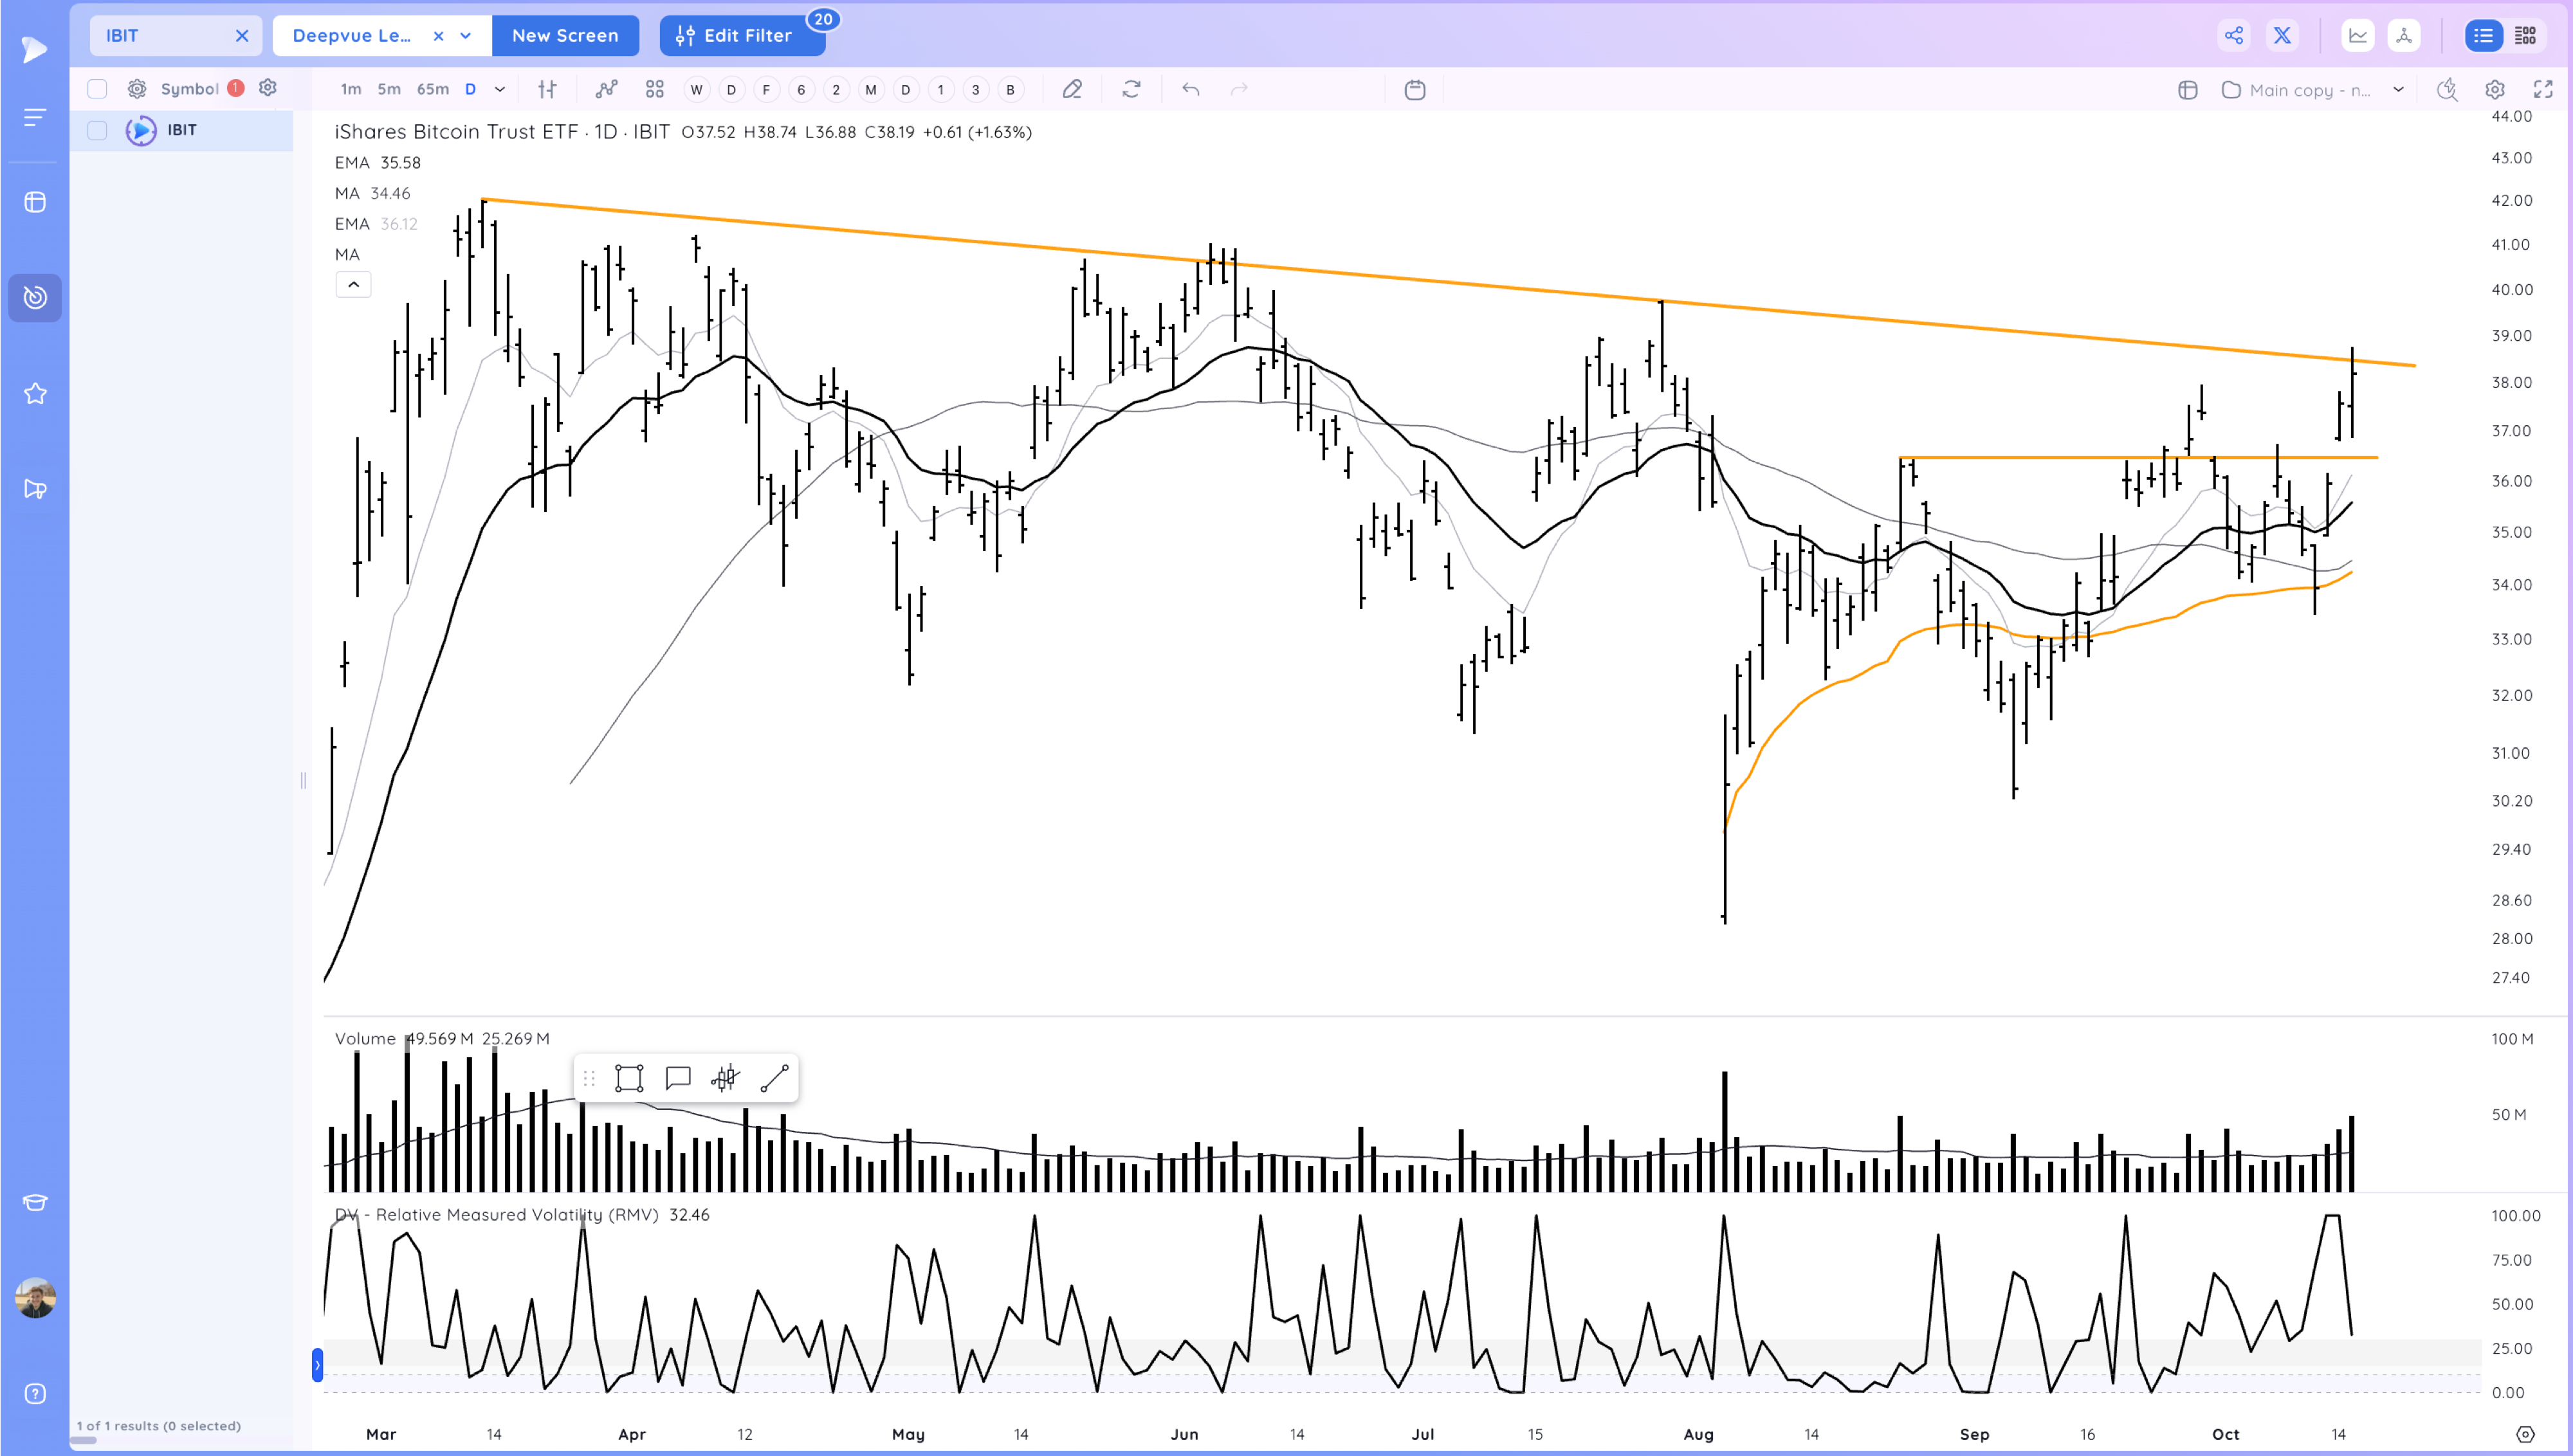The height and width of the screenshot is (1456, 2573).
Task: Open the indicators icon in chart toolbar
Action: pyautogui.click(x=606, y=89)
